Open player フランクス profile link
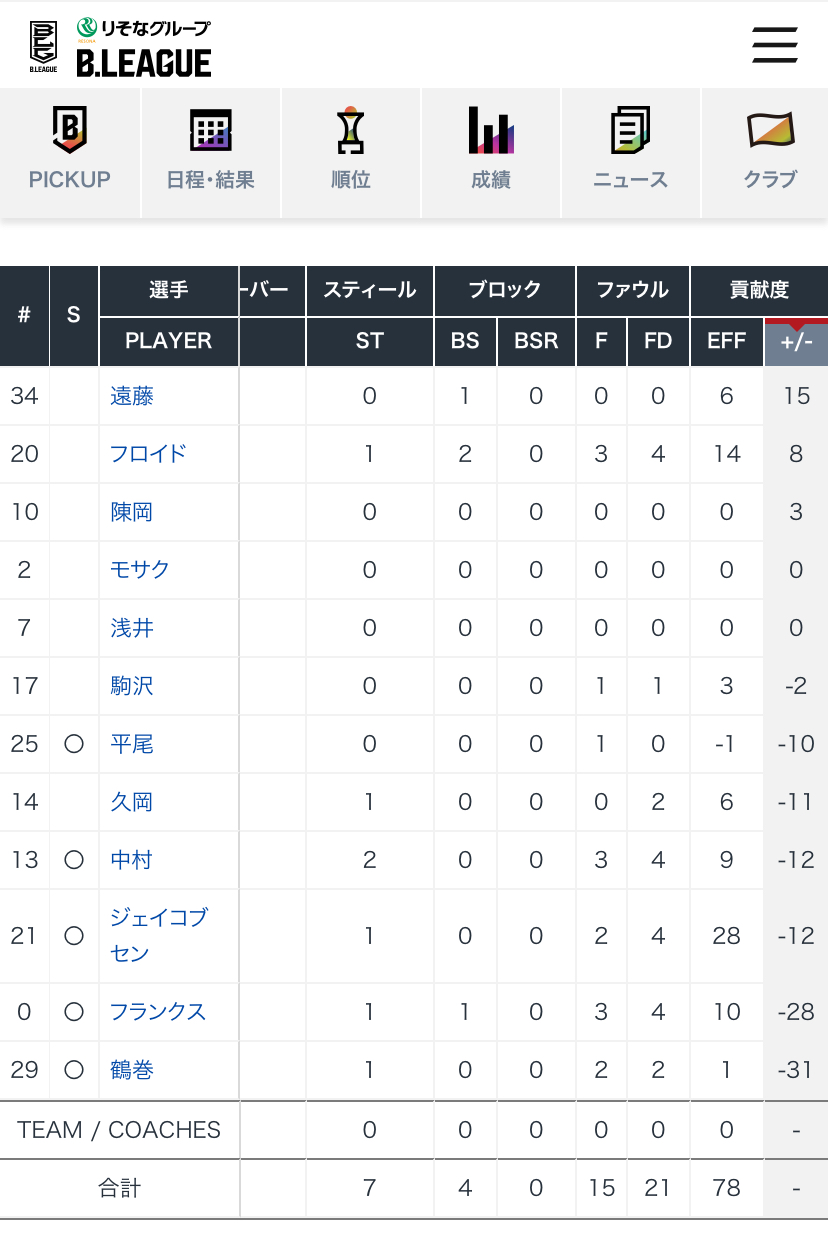This screenshot has height=1253, width=828. (x=158, y=1012)
